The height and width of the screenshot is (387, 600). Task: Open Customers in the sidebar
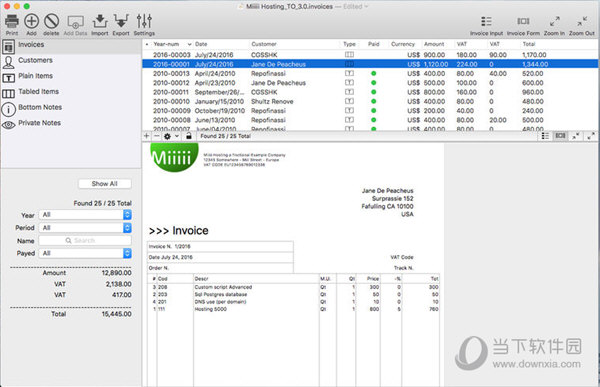71,61
